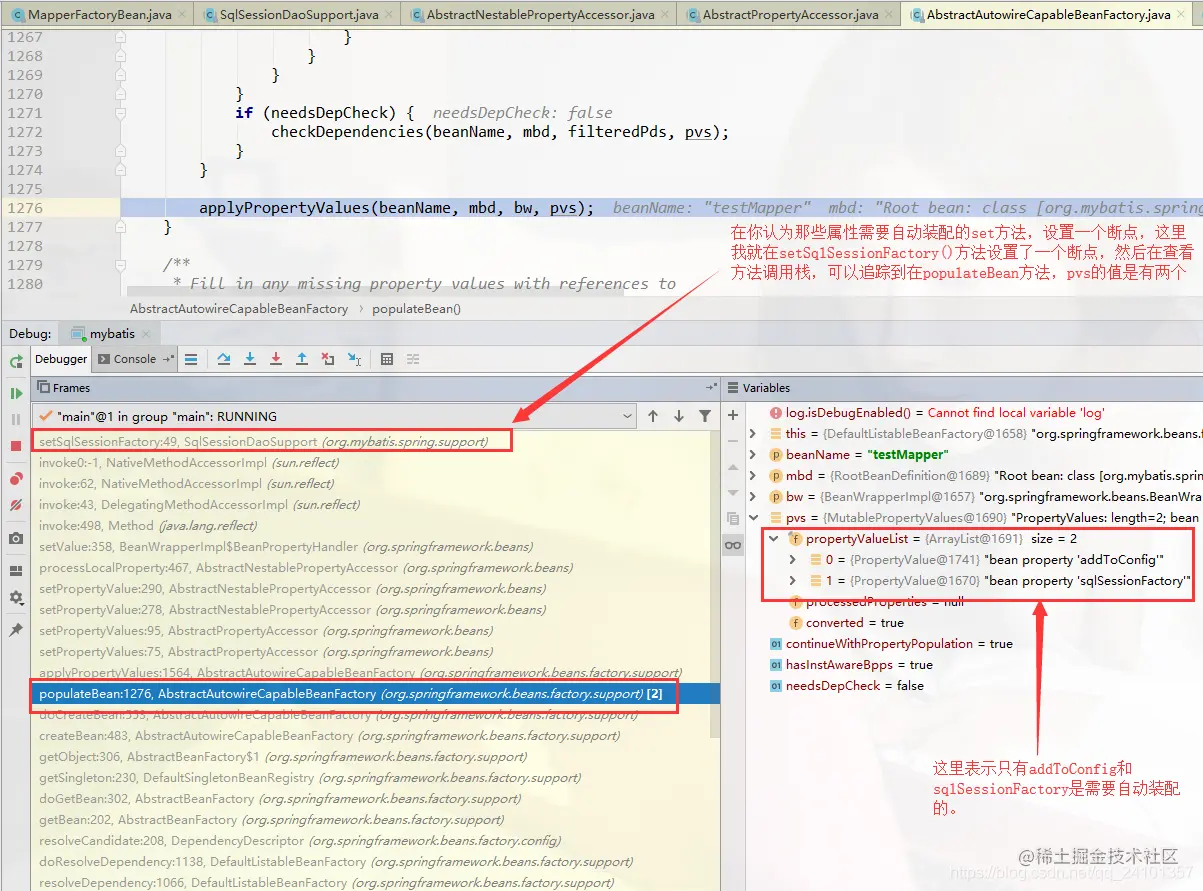Pause the running program
This screenshot has width=1203, height=891.
pyautogui.click(x=16, y=419)
